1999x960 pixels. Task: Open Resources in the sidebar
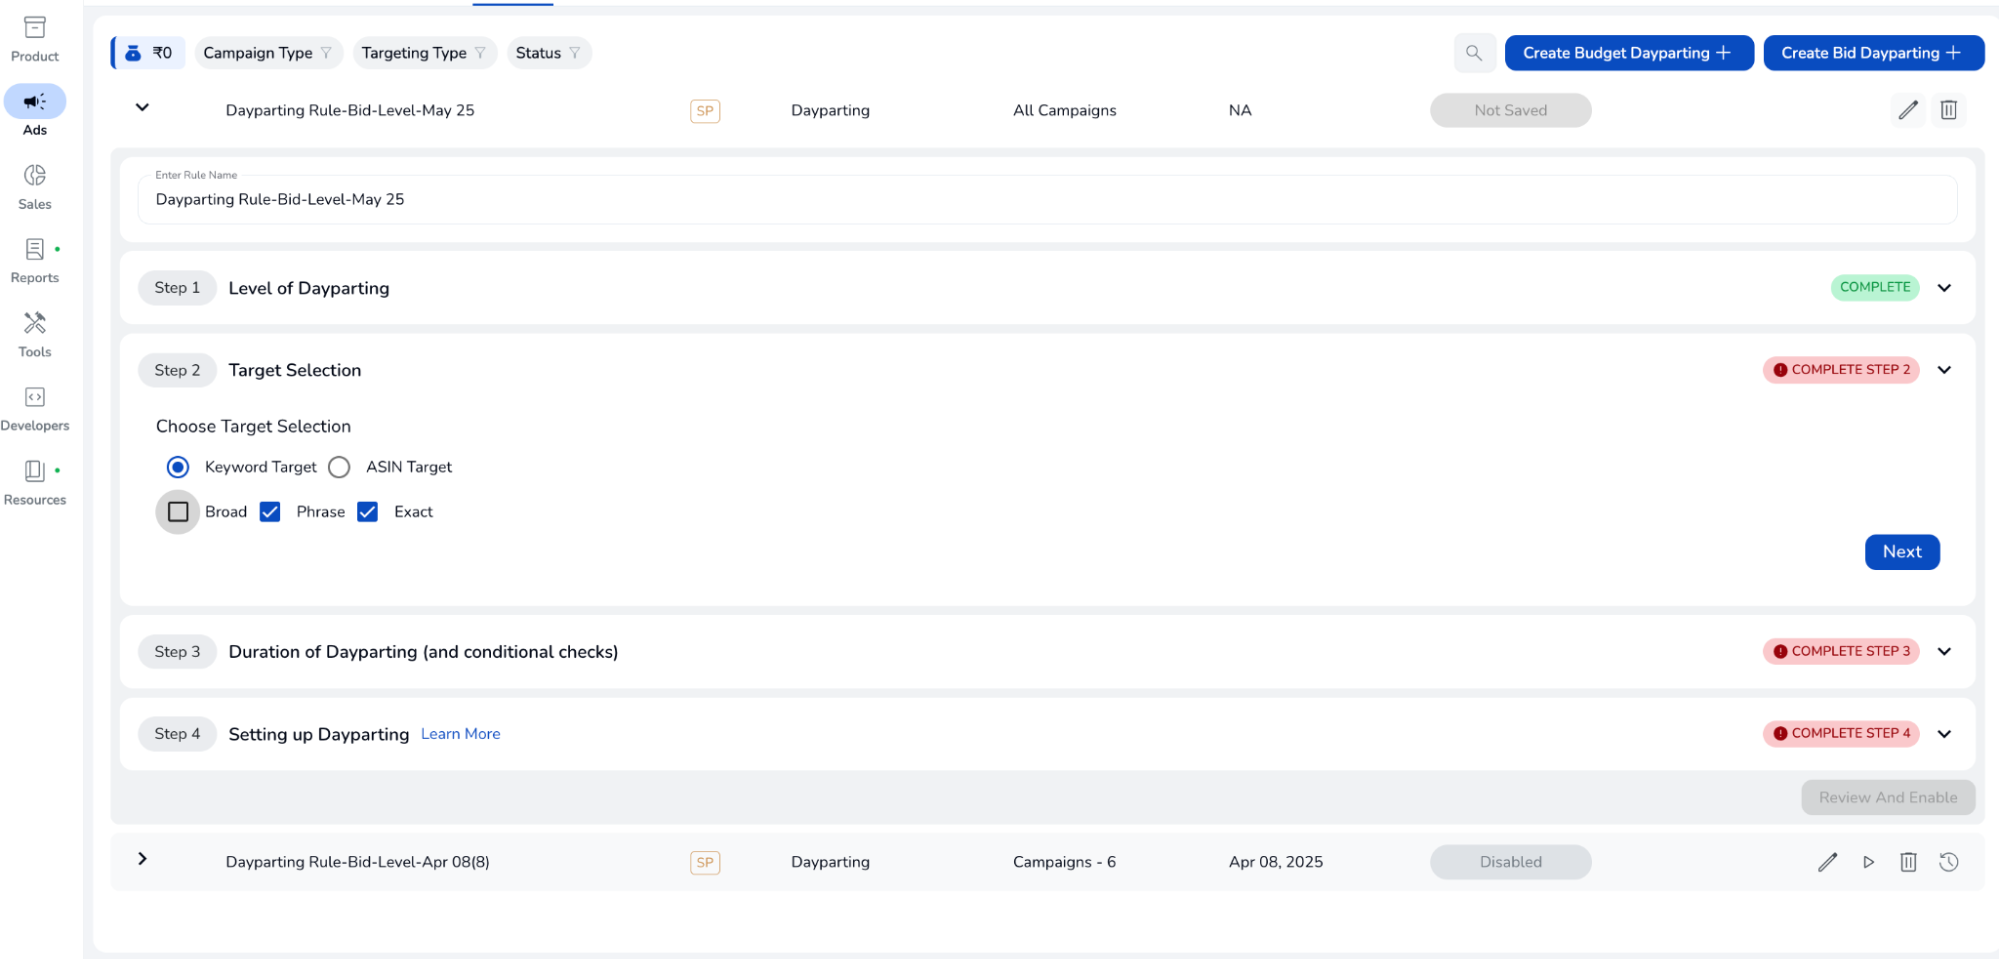(35, 483)
